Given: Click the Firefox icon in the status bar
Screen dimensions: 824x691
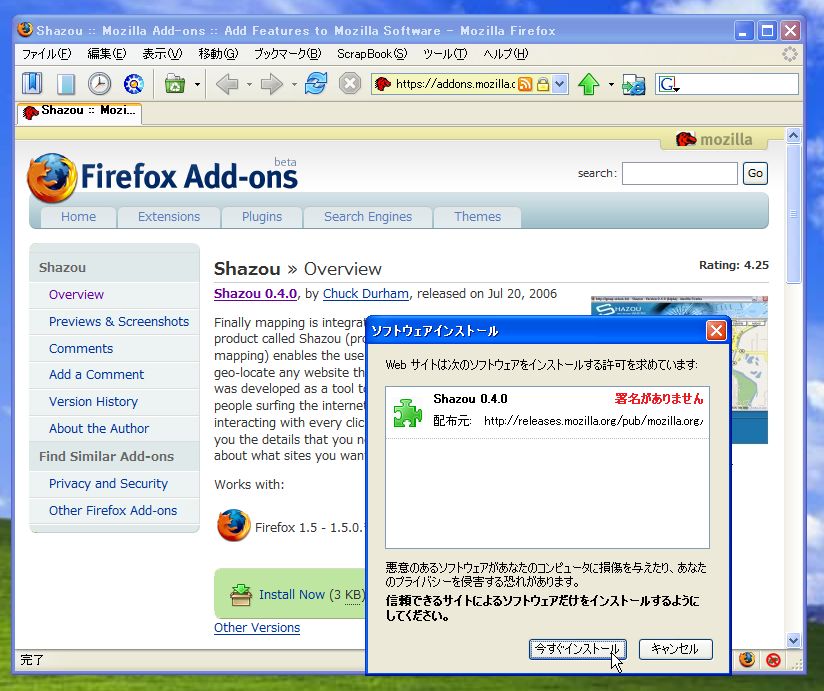Looking at the screenshot, I should (x=747, y=659).
